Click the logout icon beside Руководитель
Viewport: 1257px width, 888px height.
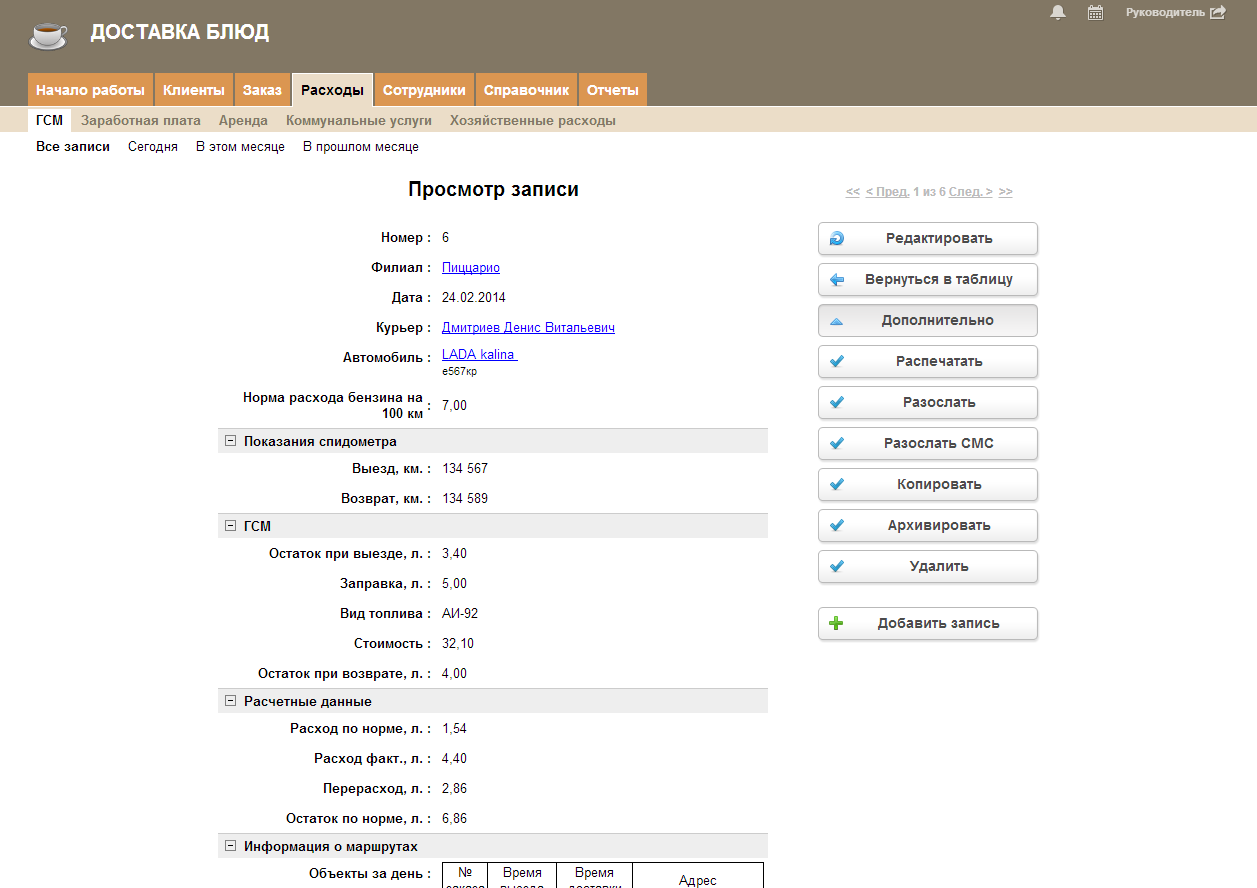coord(1217,13)
